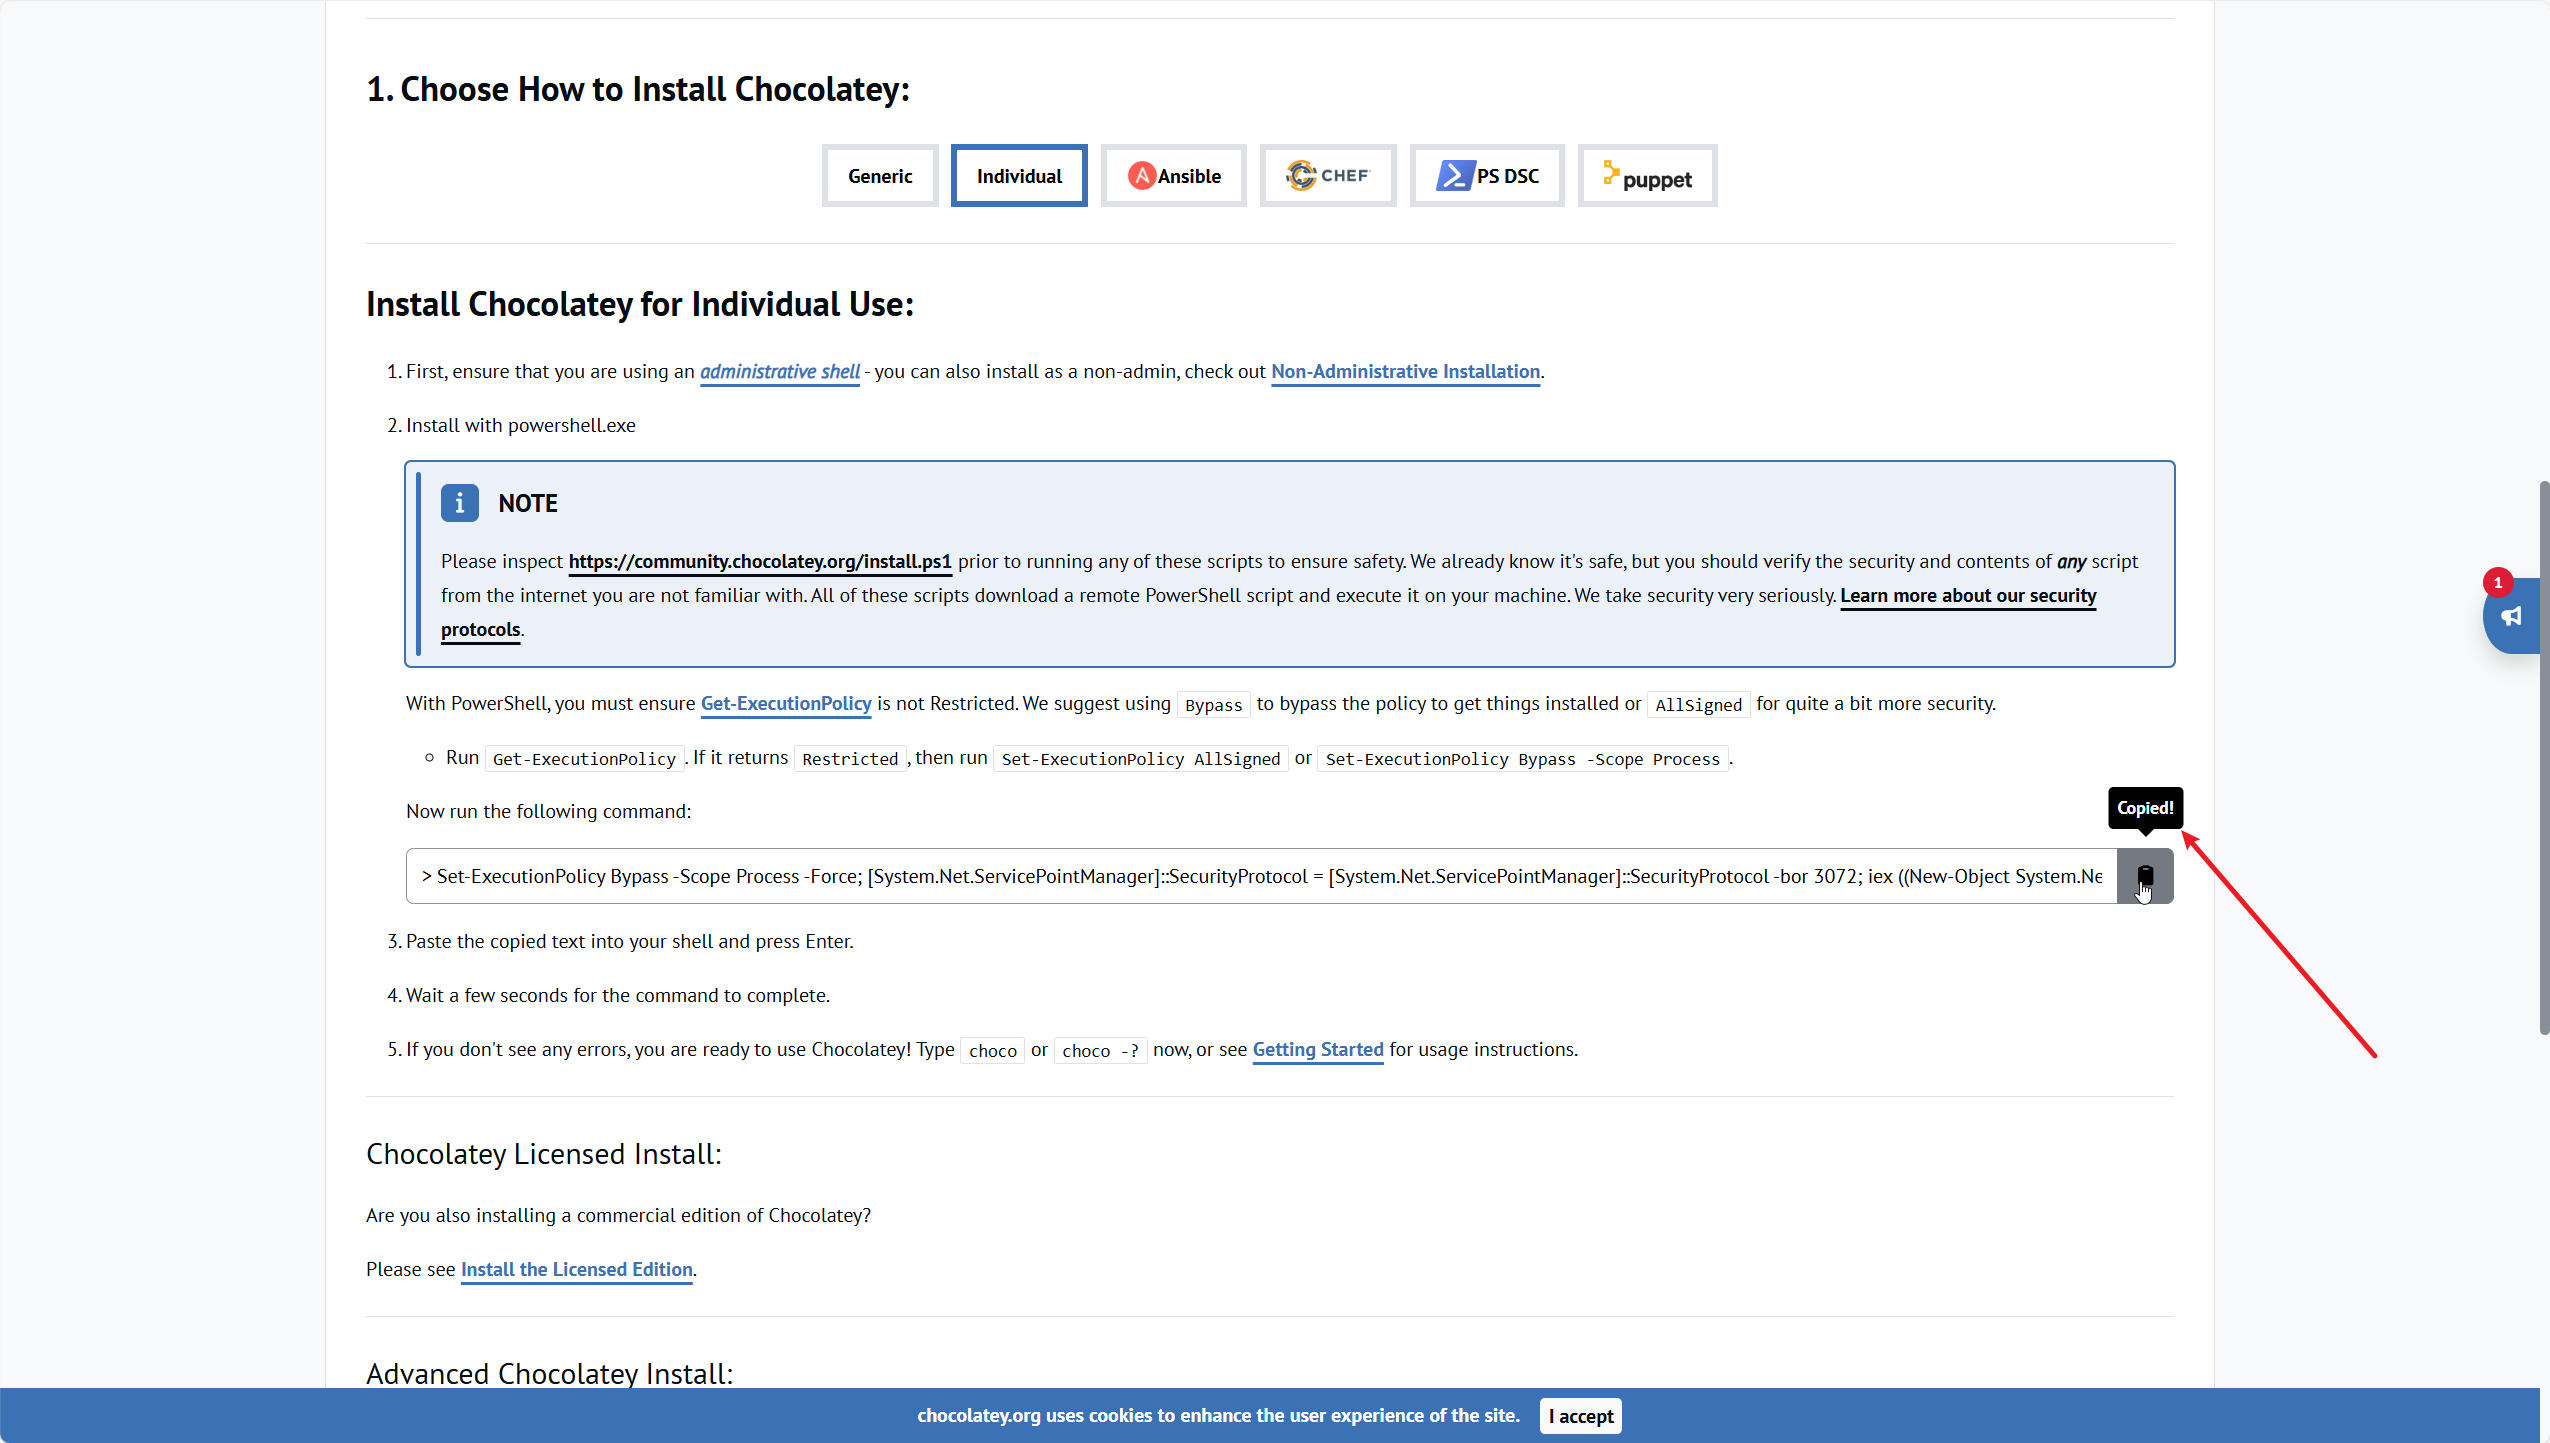Select the Chef install method
2550x1443 pixels.
pyautogui.click(x=1327, y=176)
